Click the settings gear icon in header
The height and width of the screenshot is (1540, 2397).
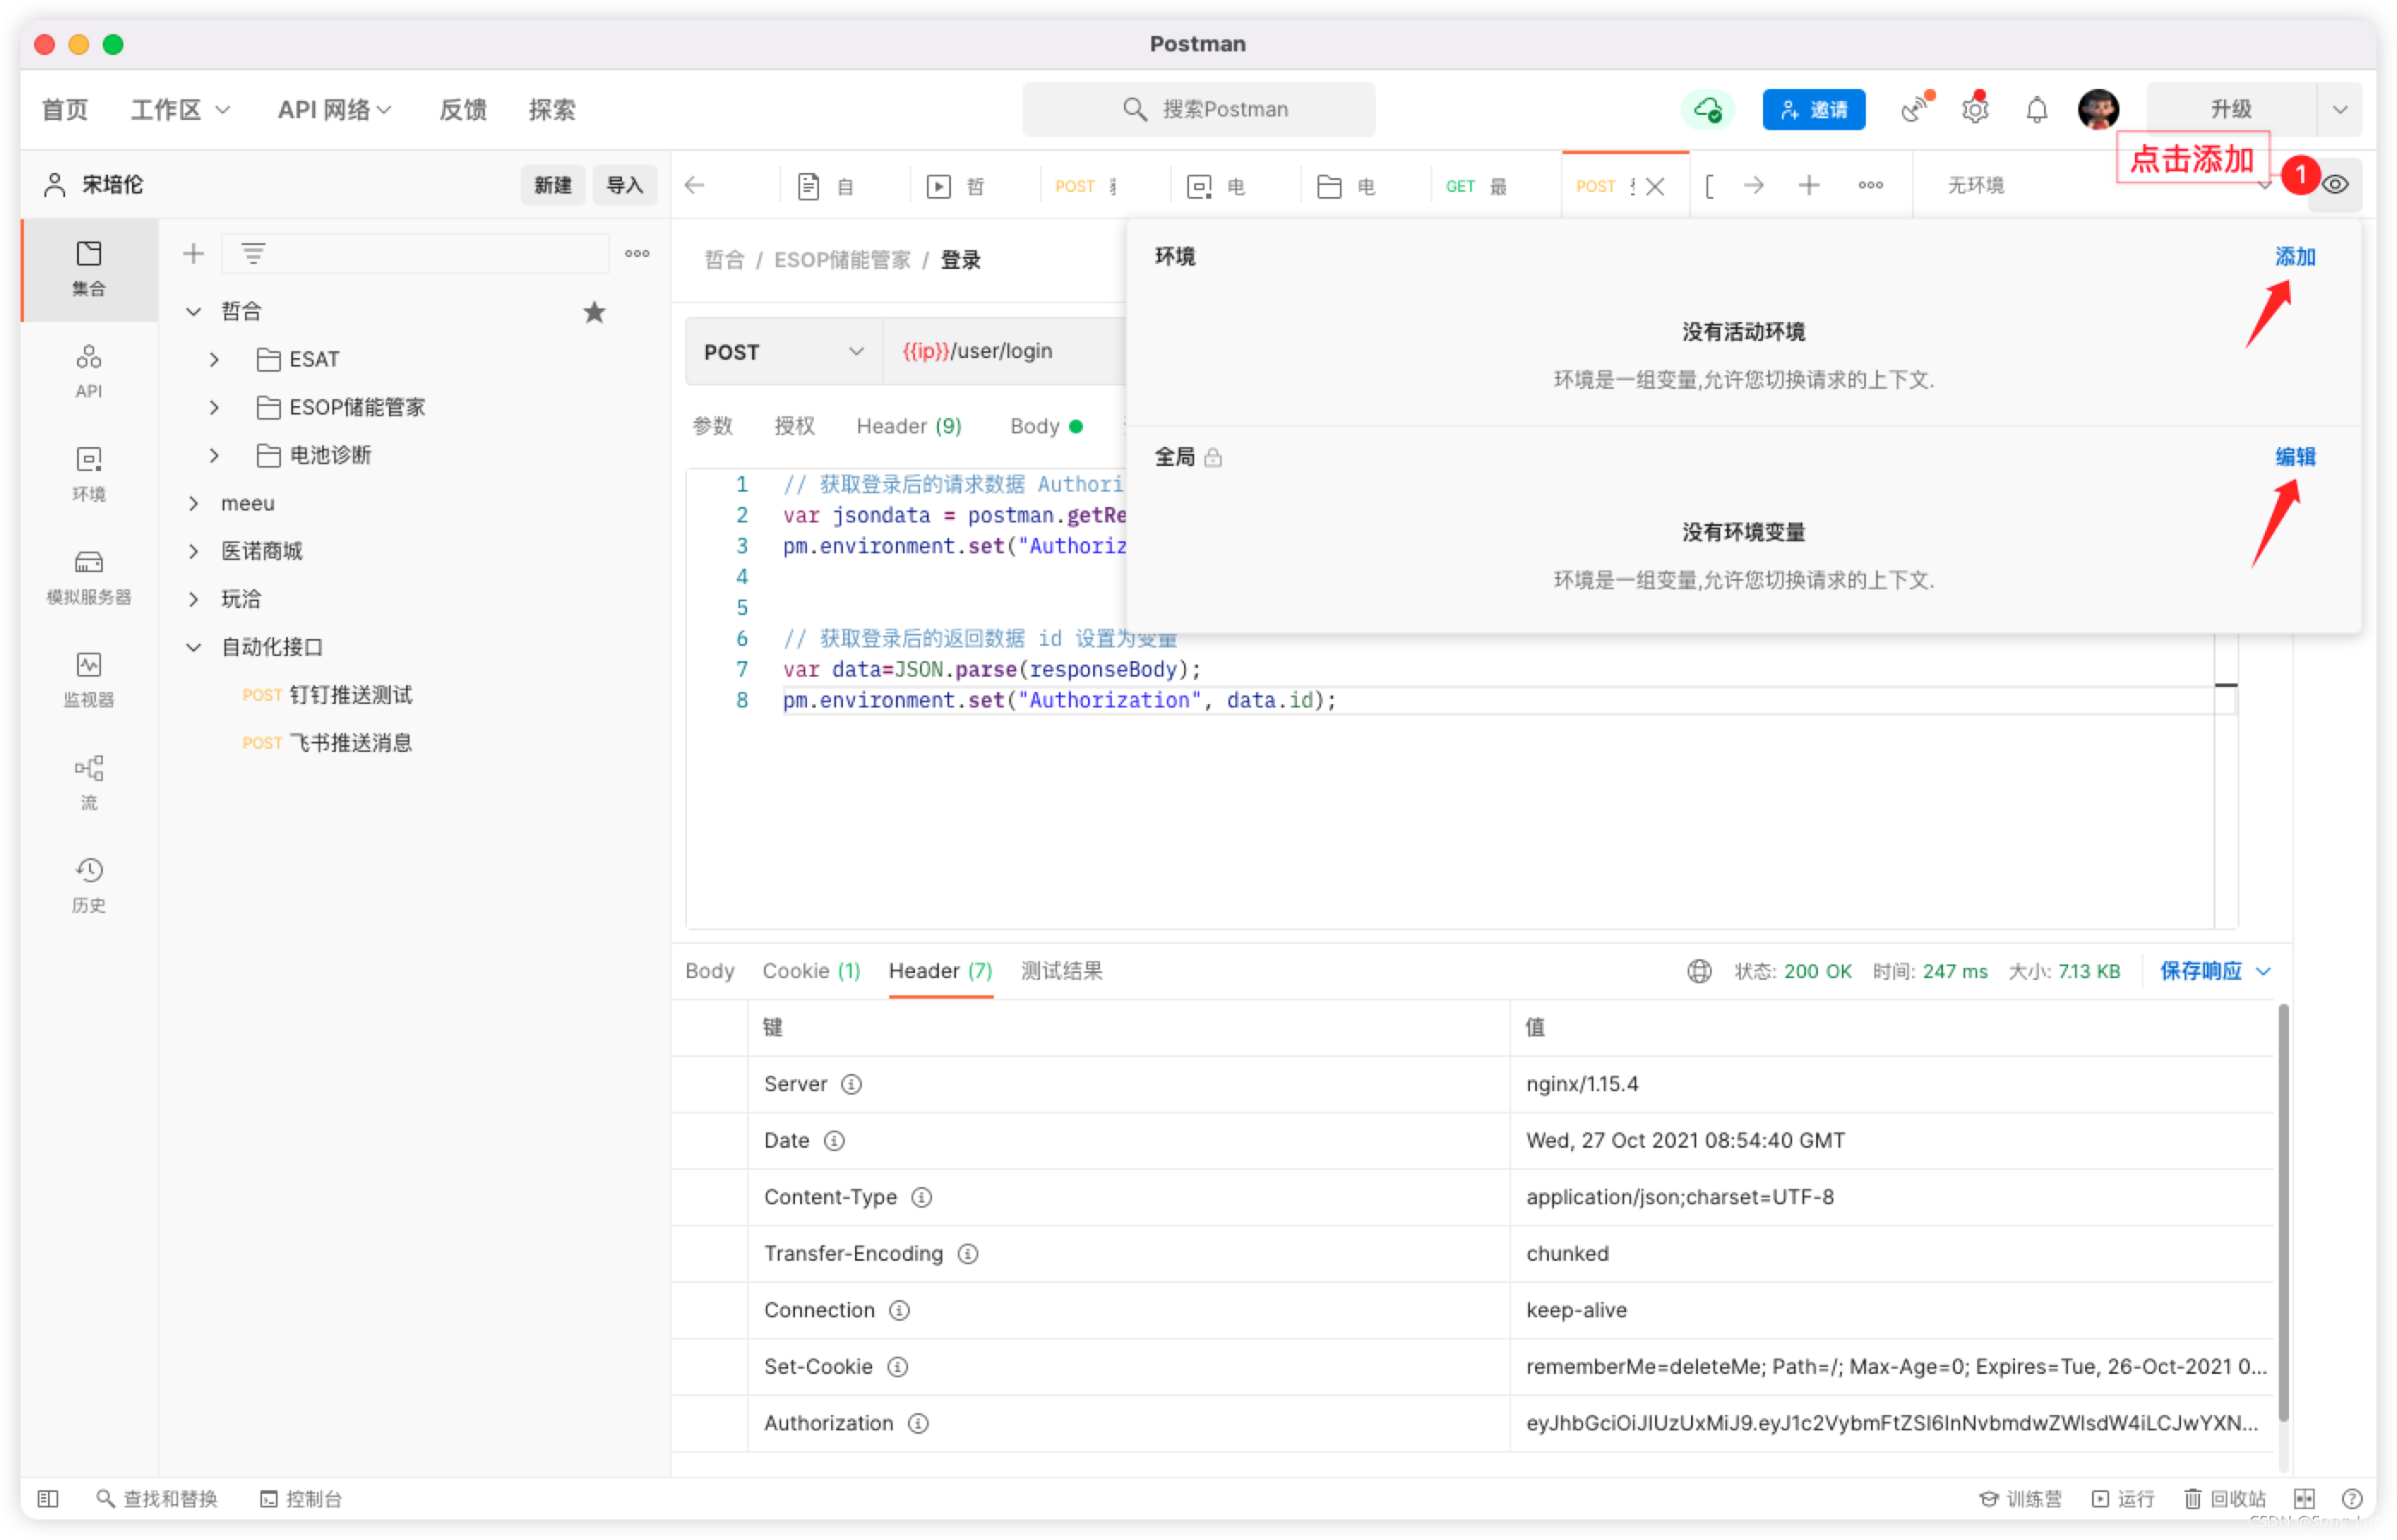(1974, 109)
